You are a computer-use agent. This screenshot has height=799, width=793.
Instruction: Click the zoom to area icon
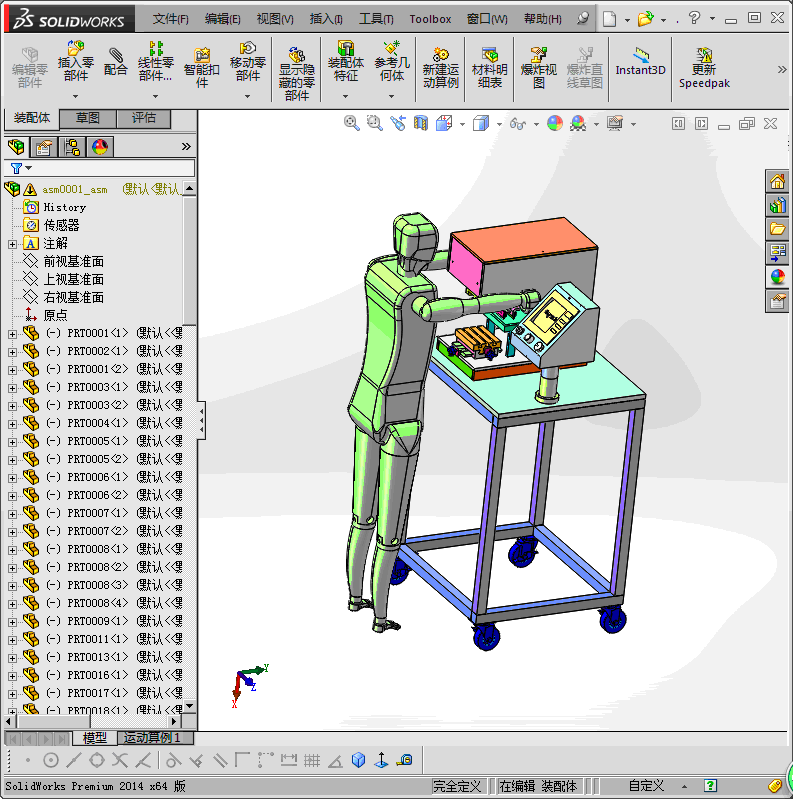pyautogui.click(x=375, y=123)
